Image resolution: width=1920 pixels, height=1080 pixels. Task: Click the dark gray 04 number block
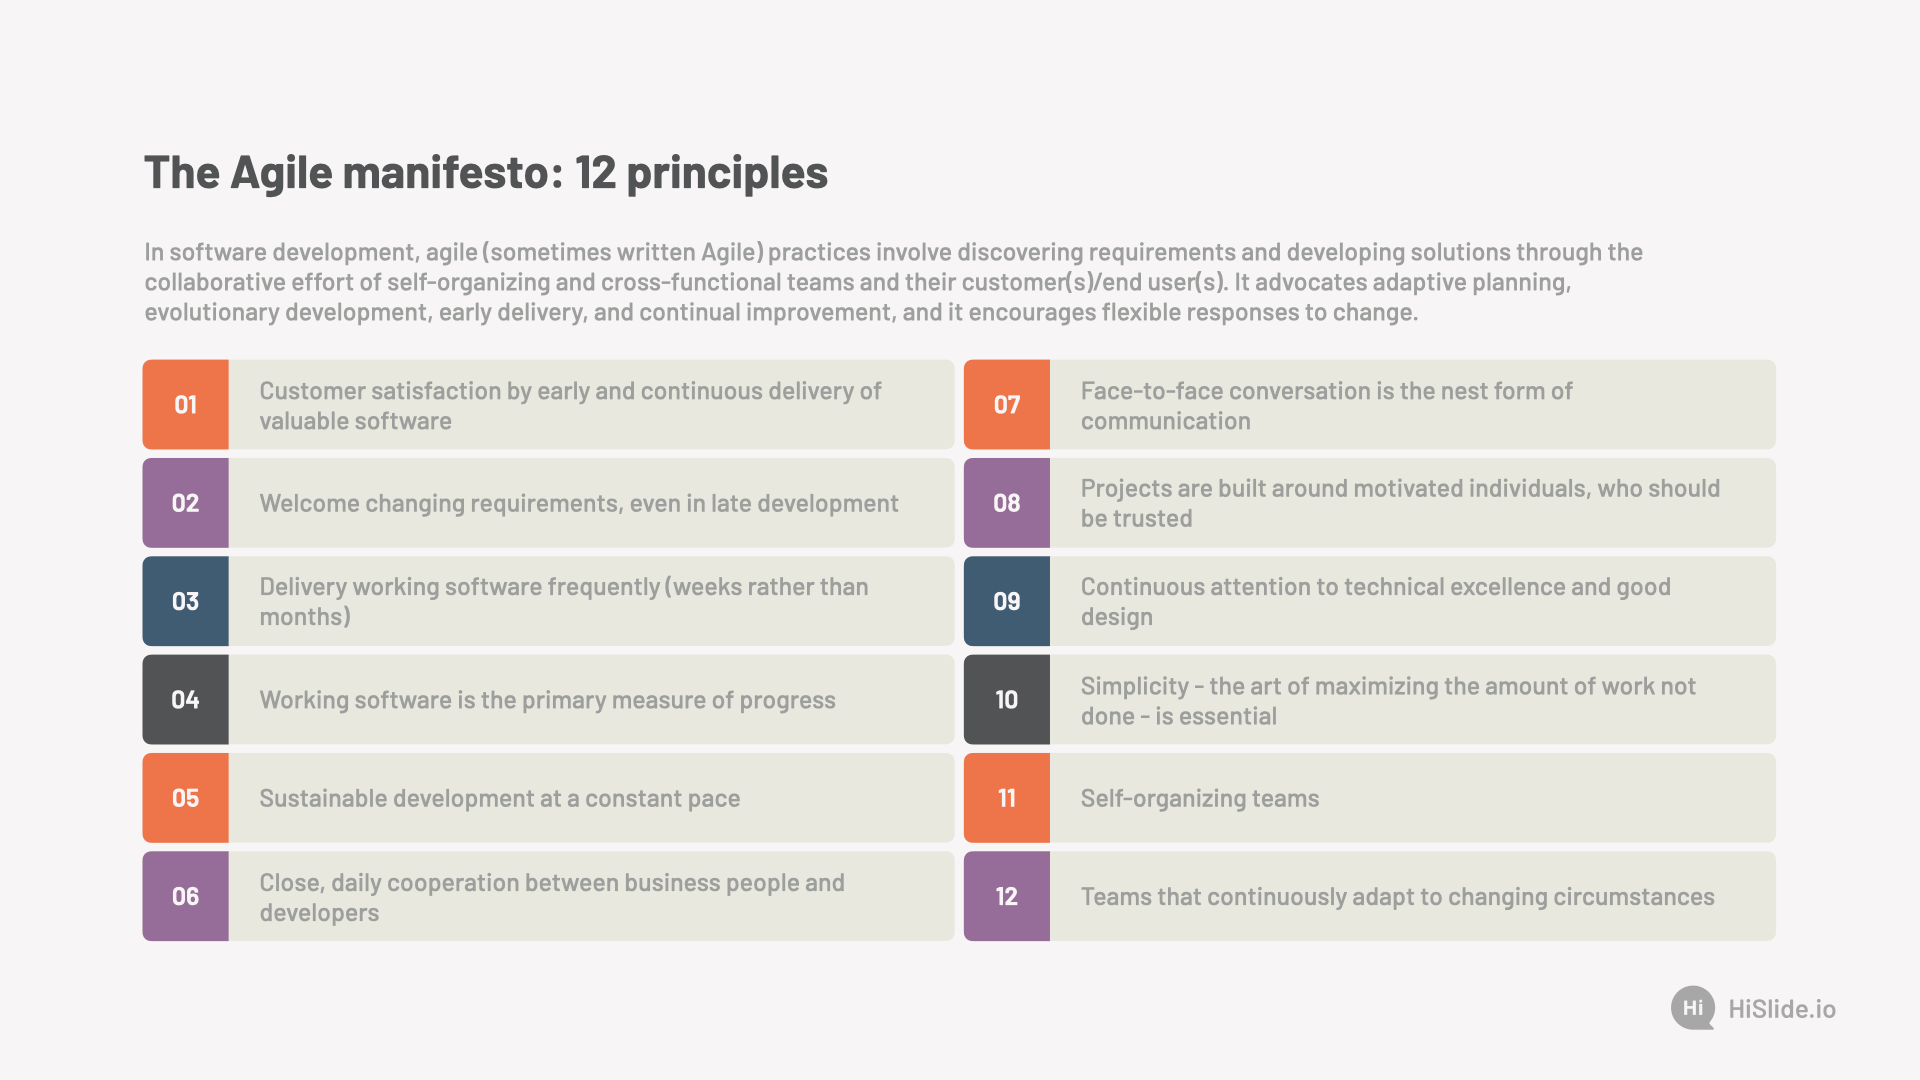(x=185, y=699)
